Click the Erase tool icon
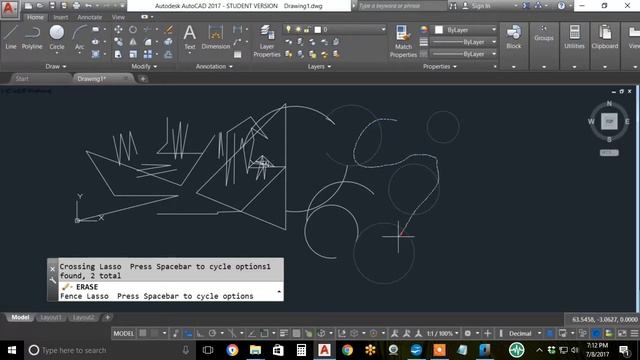Viewport: 640px width, 360px height. click(x=169, y=29)
